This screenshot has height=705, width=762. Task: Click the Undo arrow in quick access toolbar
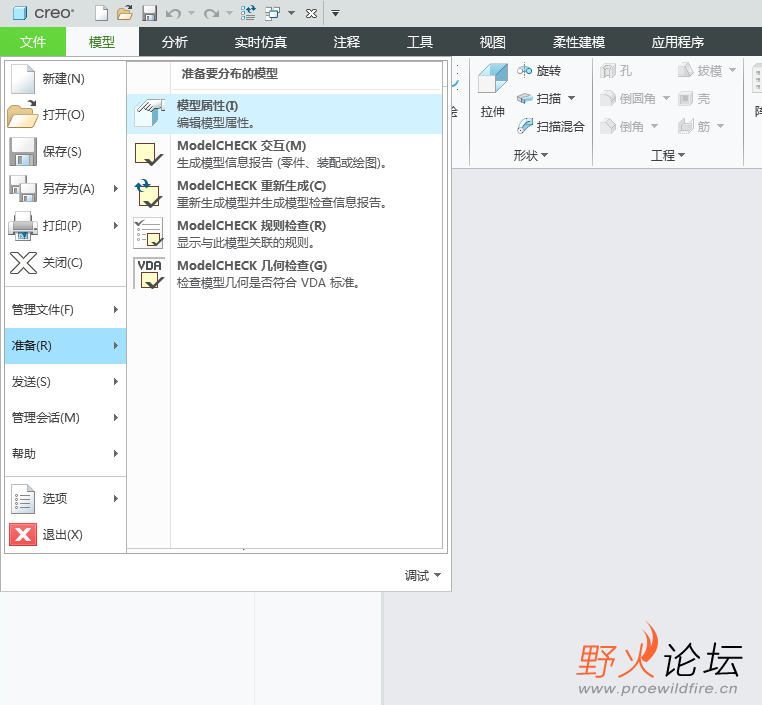coord(173,14)
